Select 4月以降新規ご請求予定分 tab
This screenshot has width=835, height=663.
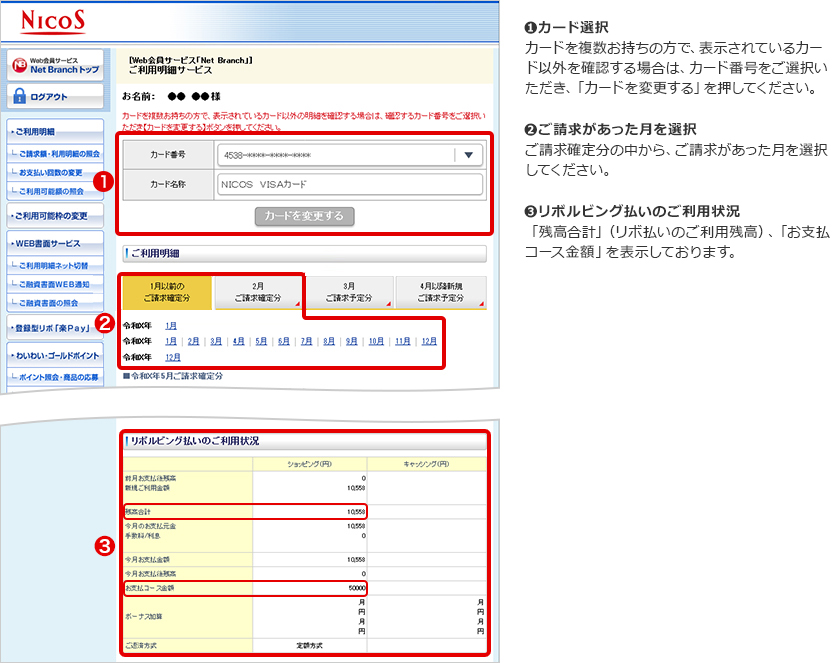440,292
